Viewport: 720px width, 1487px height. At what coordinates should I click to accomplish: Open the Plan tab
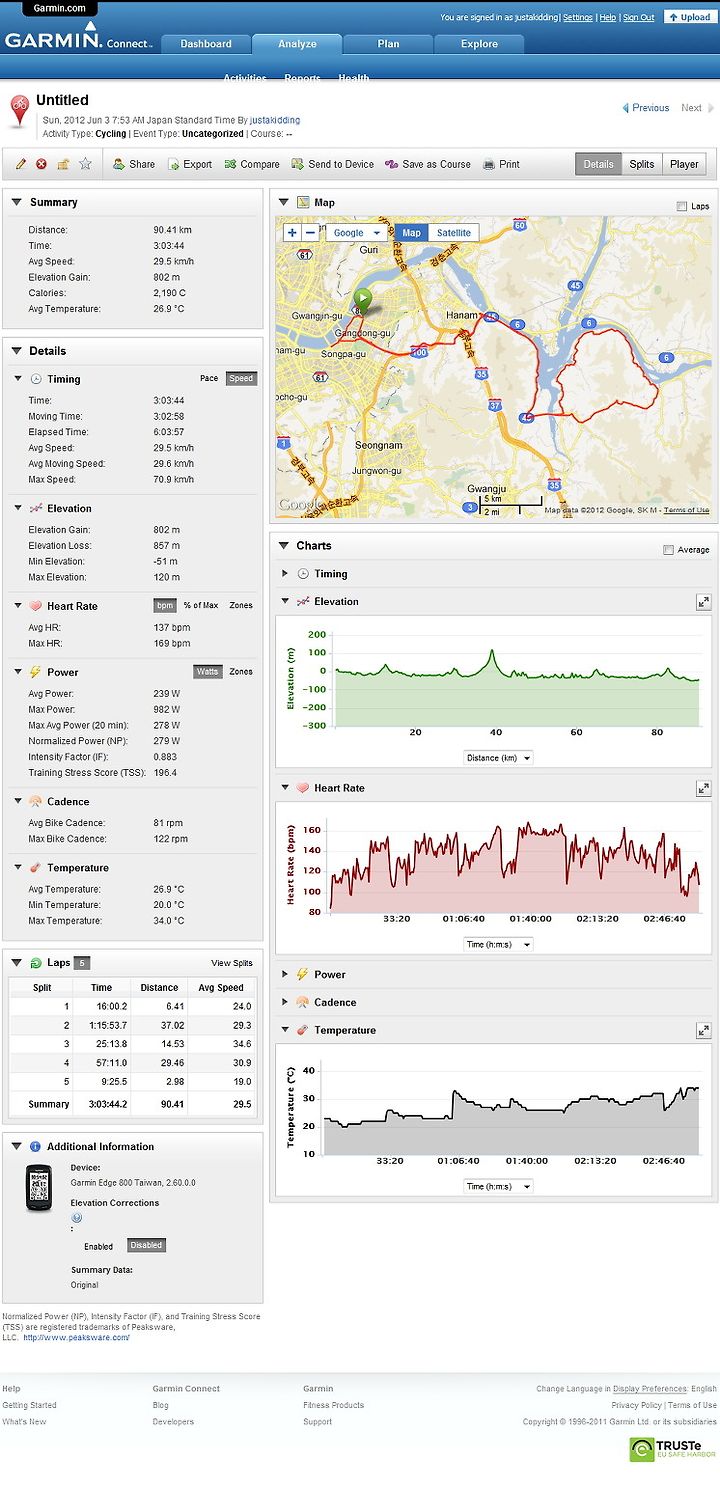388,44
